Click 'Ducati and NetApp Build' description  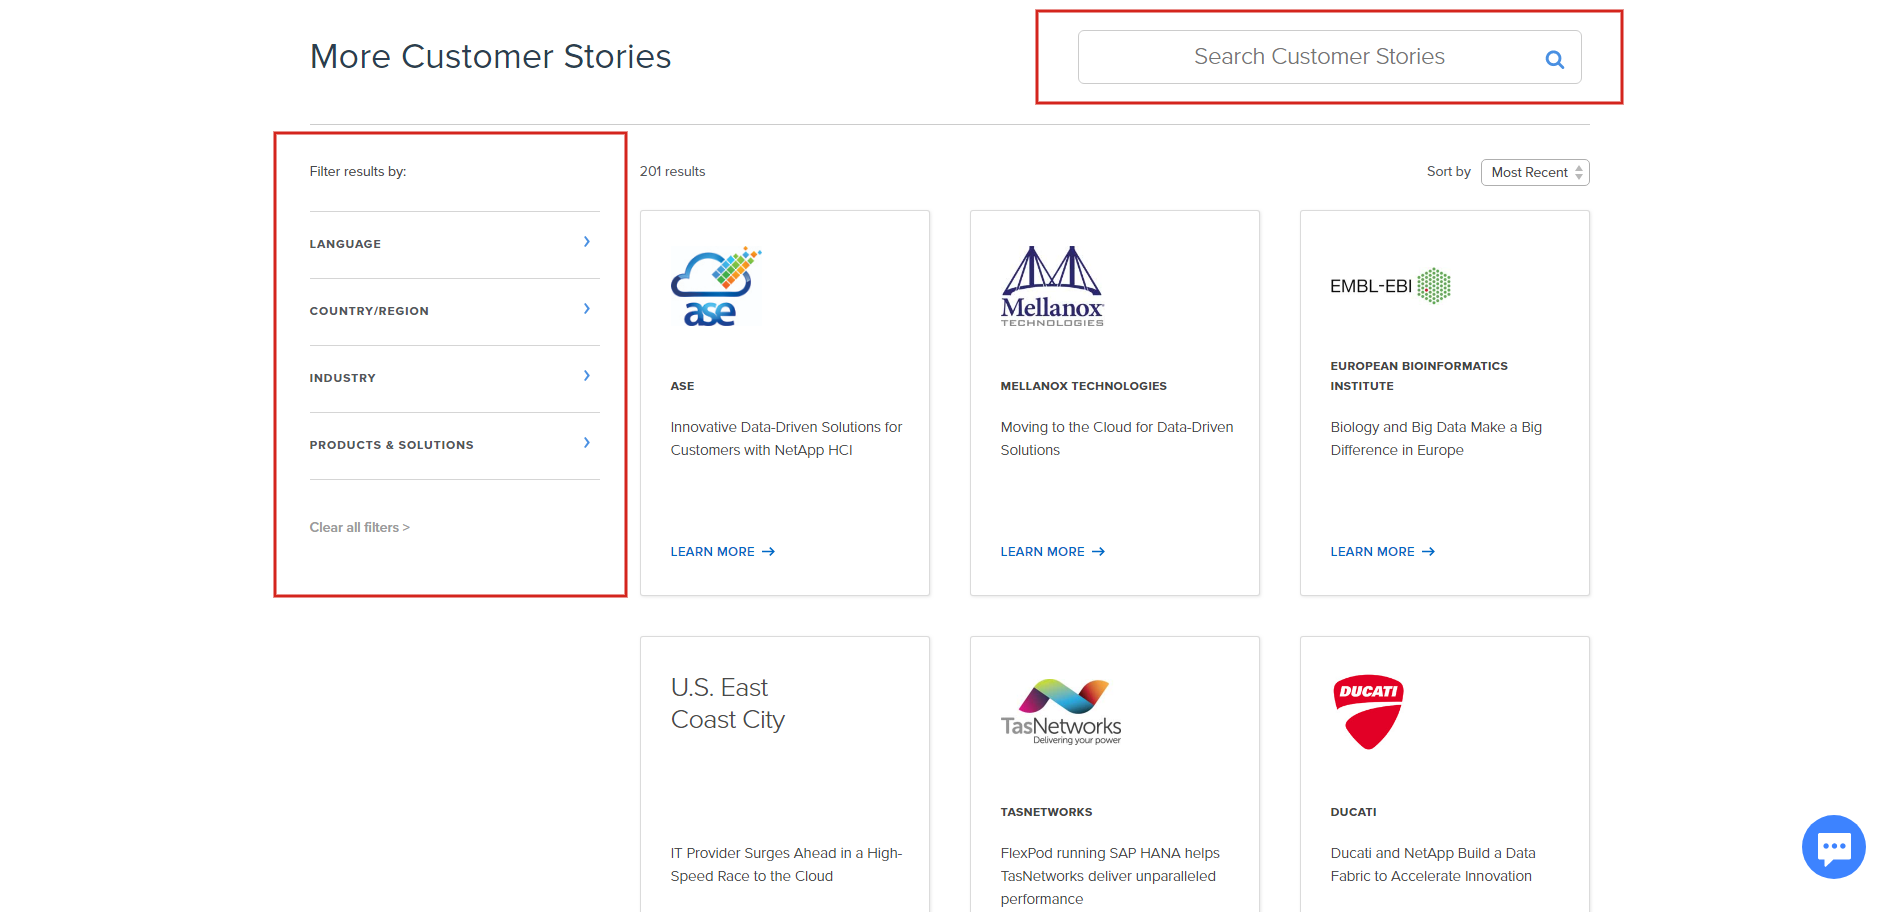(x=1433, y=865)
